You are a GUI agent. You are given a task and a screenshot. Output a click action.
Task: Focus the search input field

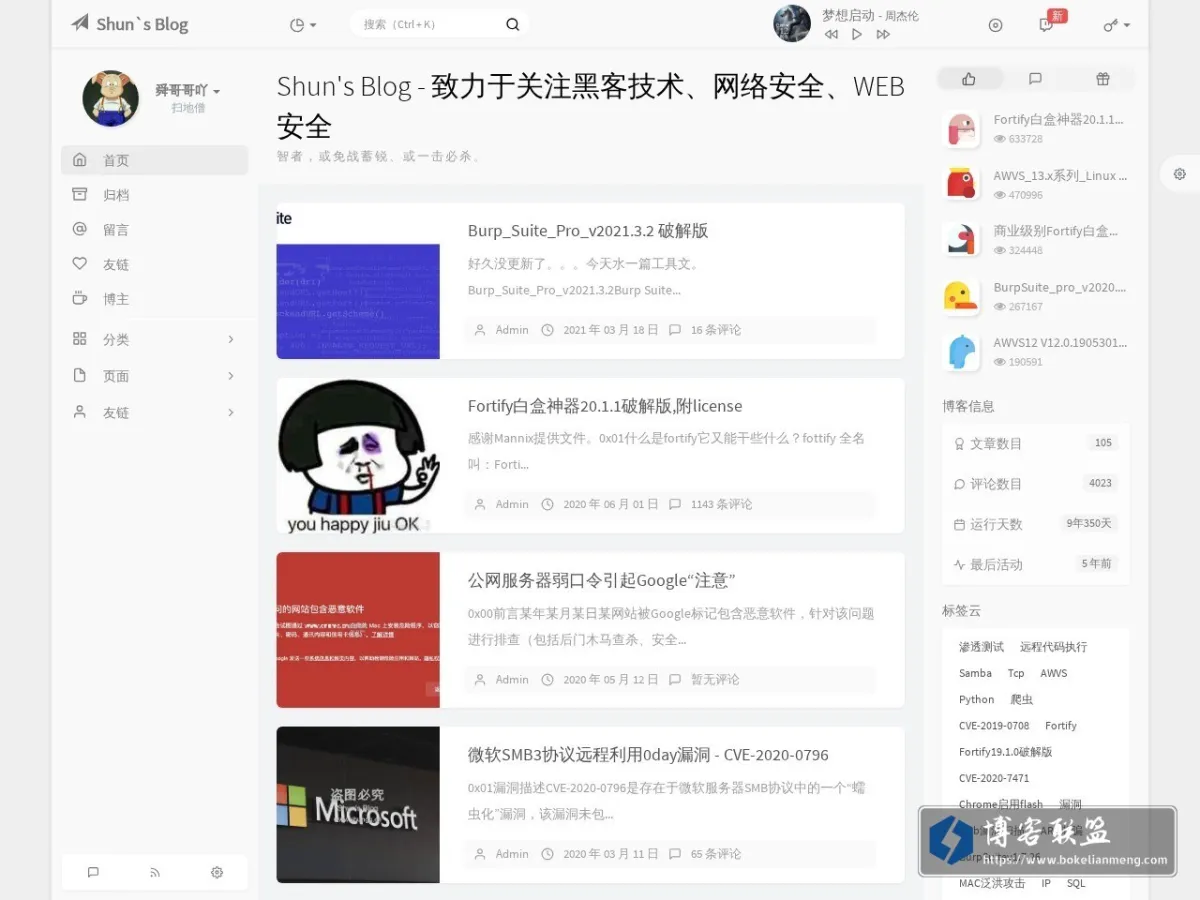pos(428,24)
